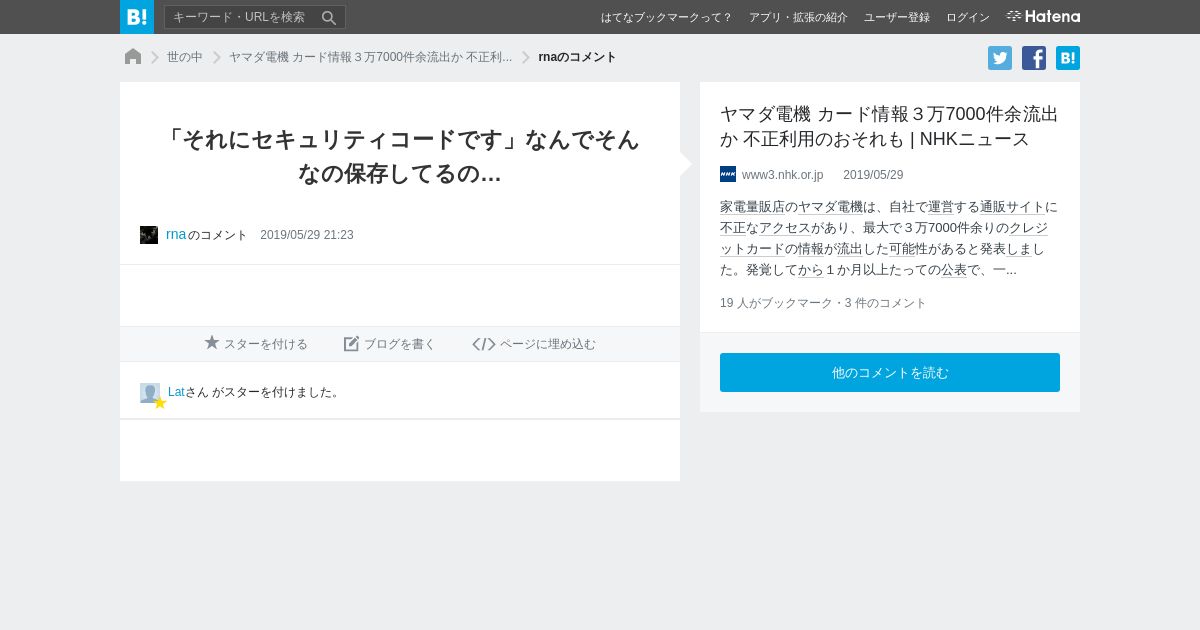Click the search magnifier icon
The width and height of the screenshot is (1200, 630).
point(329,17)
